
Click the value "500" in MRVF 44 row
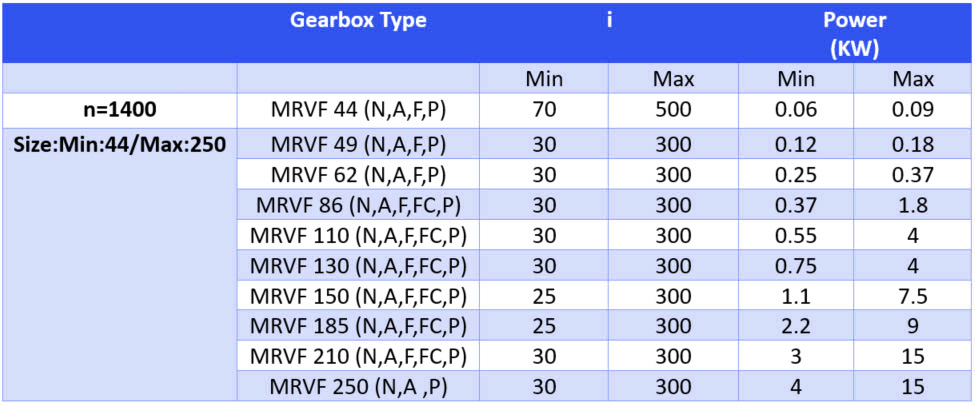pos(673,110)
